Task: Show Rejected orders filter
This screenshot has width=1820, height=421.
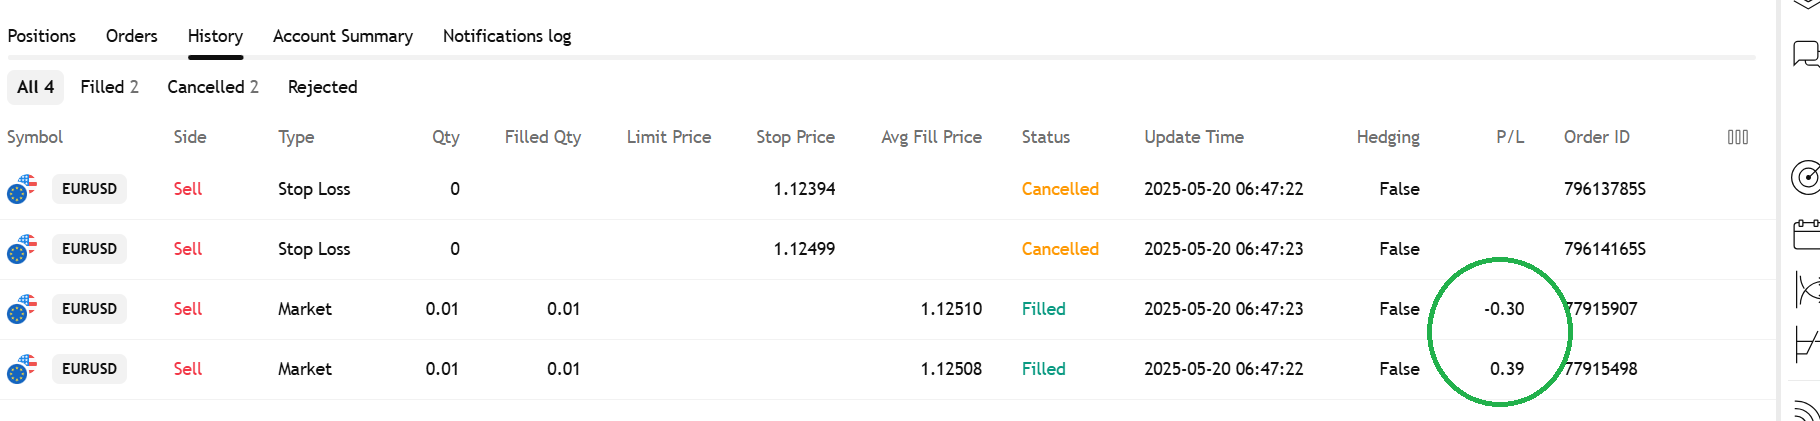Action: tap(322, 87)
